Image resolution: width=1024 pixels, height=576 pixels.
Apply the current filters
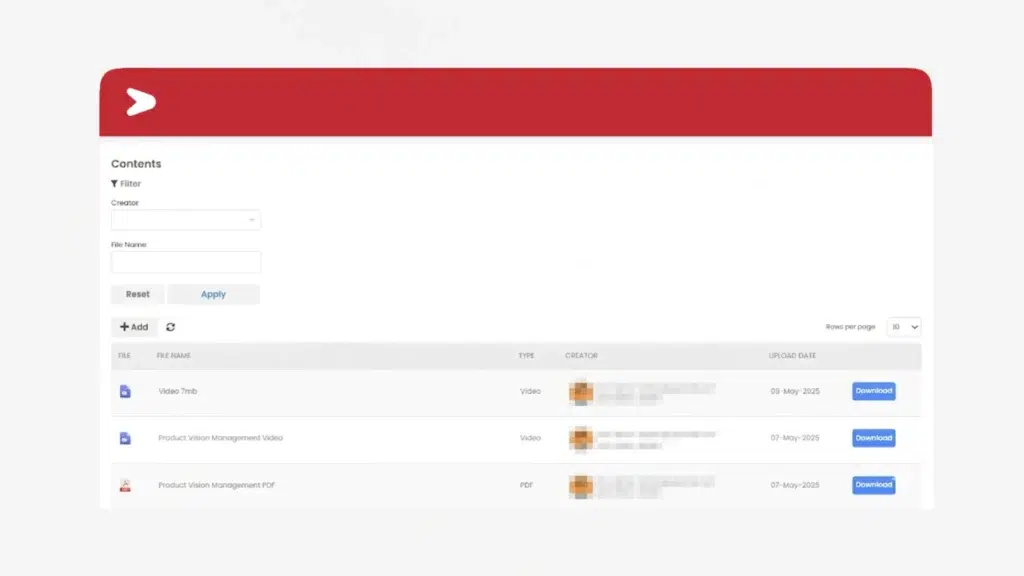pyautogui.click(x=213, y=294)
